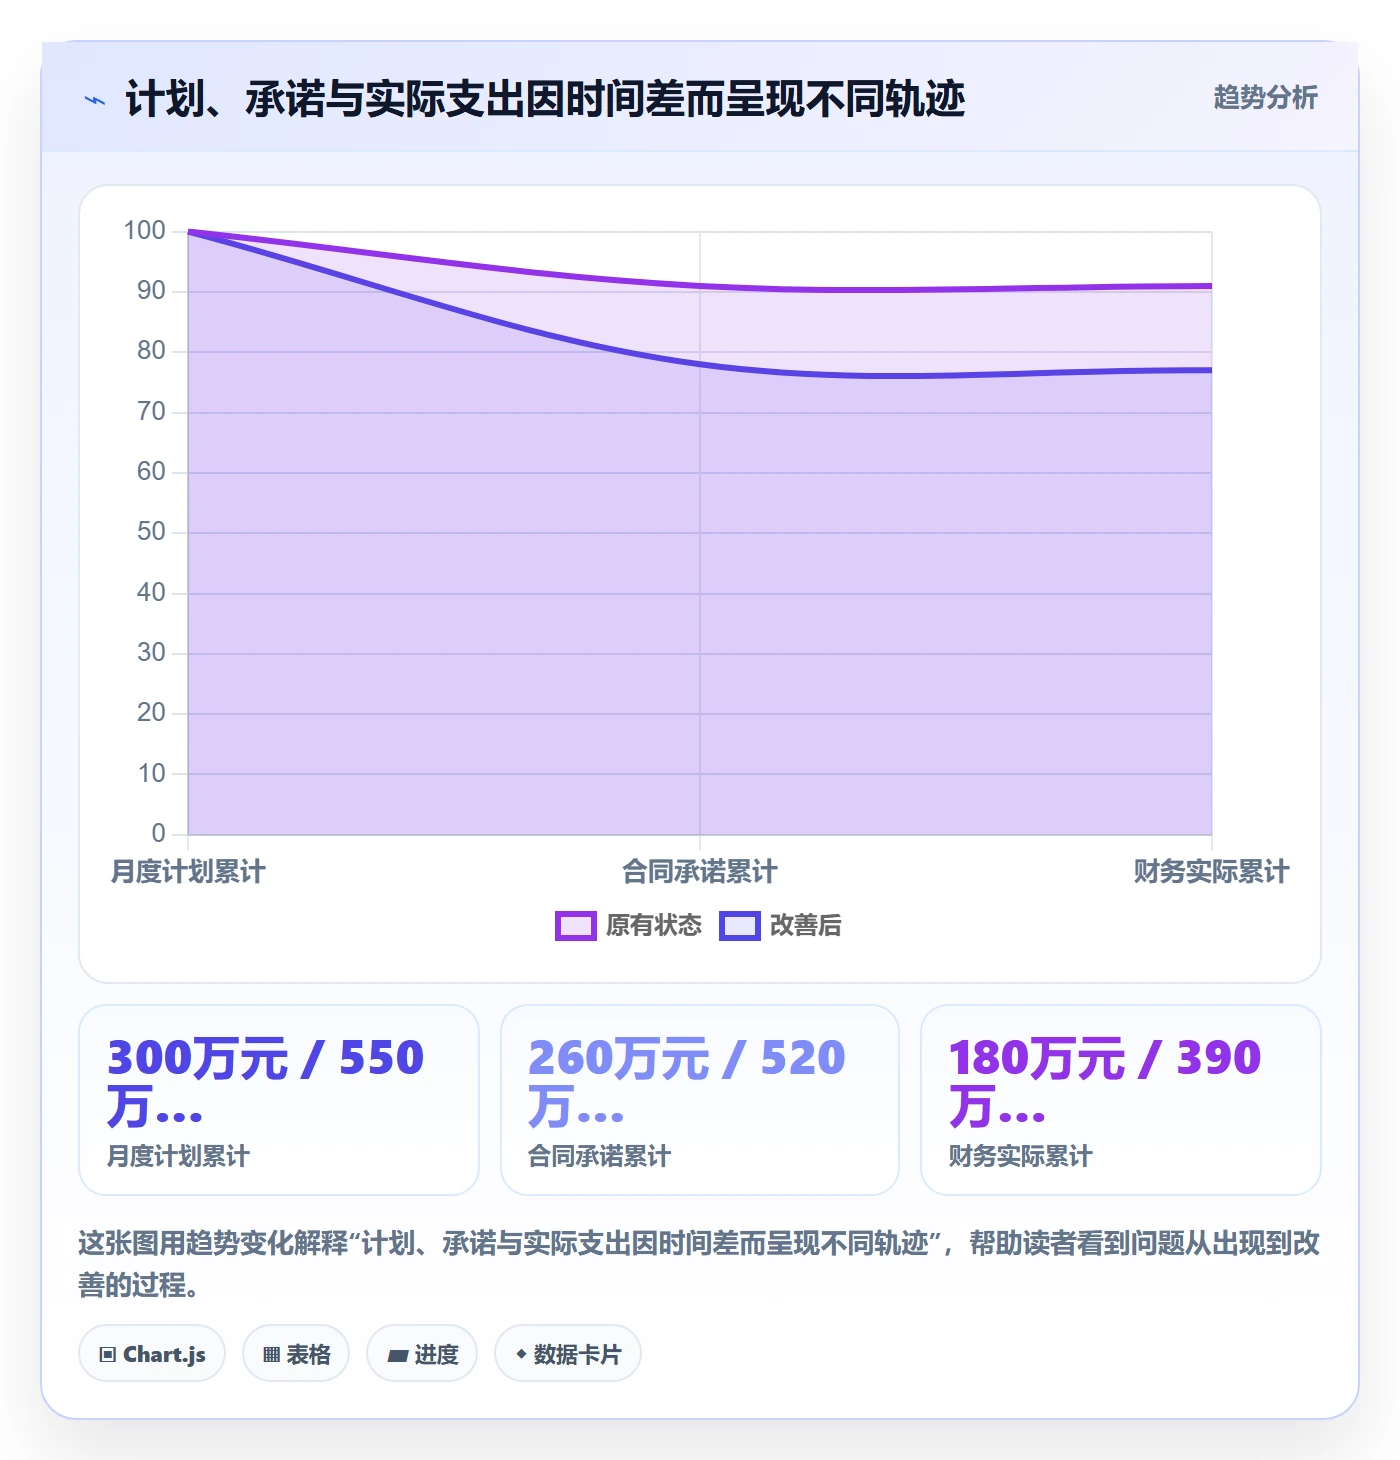Click the 60 y-axis tick label
Screen dimensions: 1400x1460
tap(151, 472)
